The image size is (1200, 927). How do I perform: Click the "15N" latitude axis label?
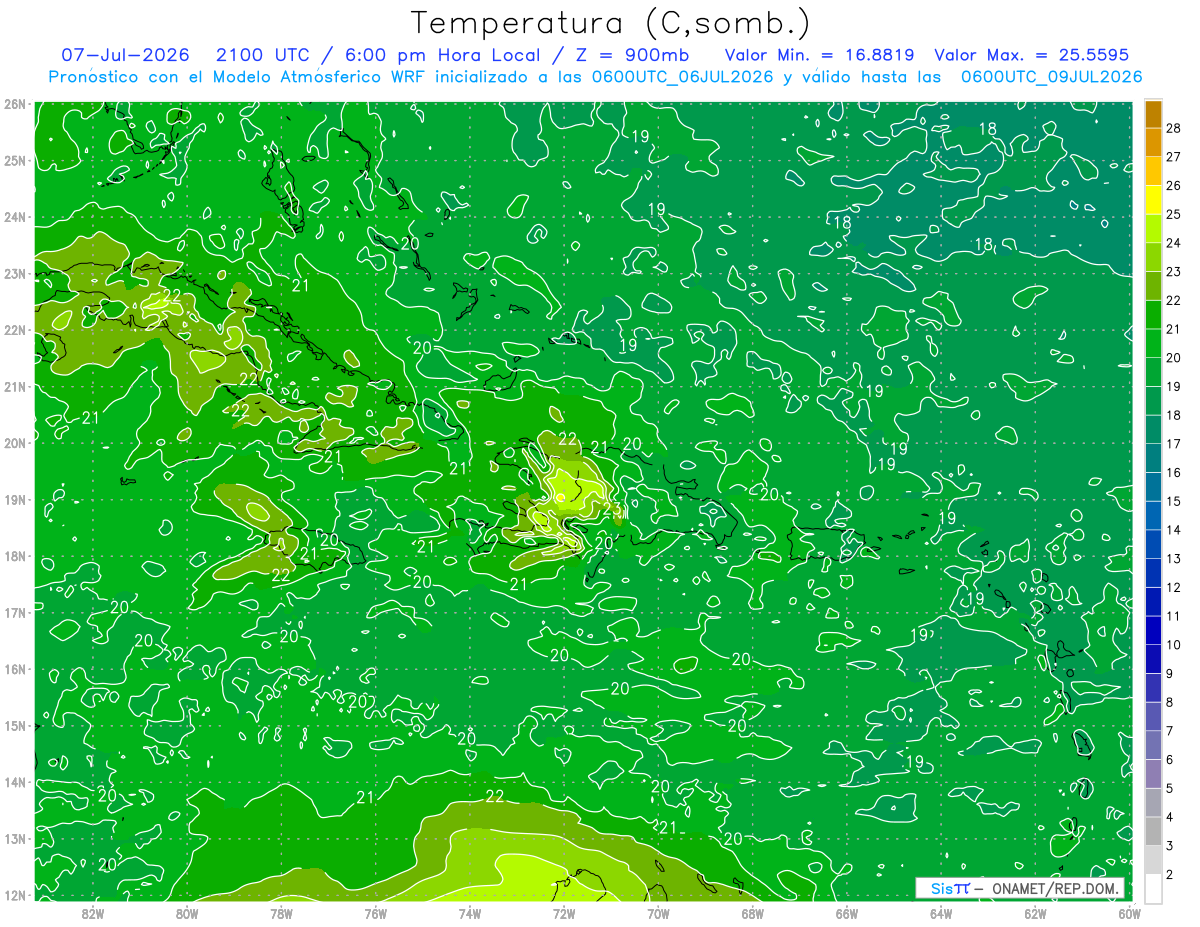[15, 725]
